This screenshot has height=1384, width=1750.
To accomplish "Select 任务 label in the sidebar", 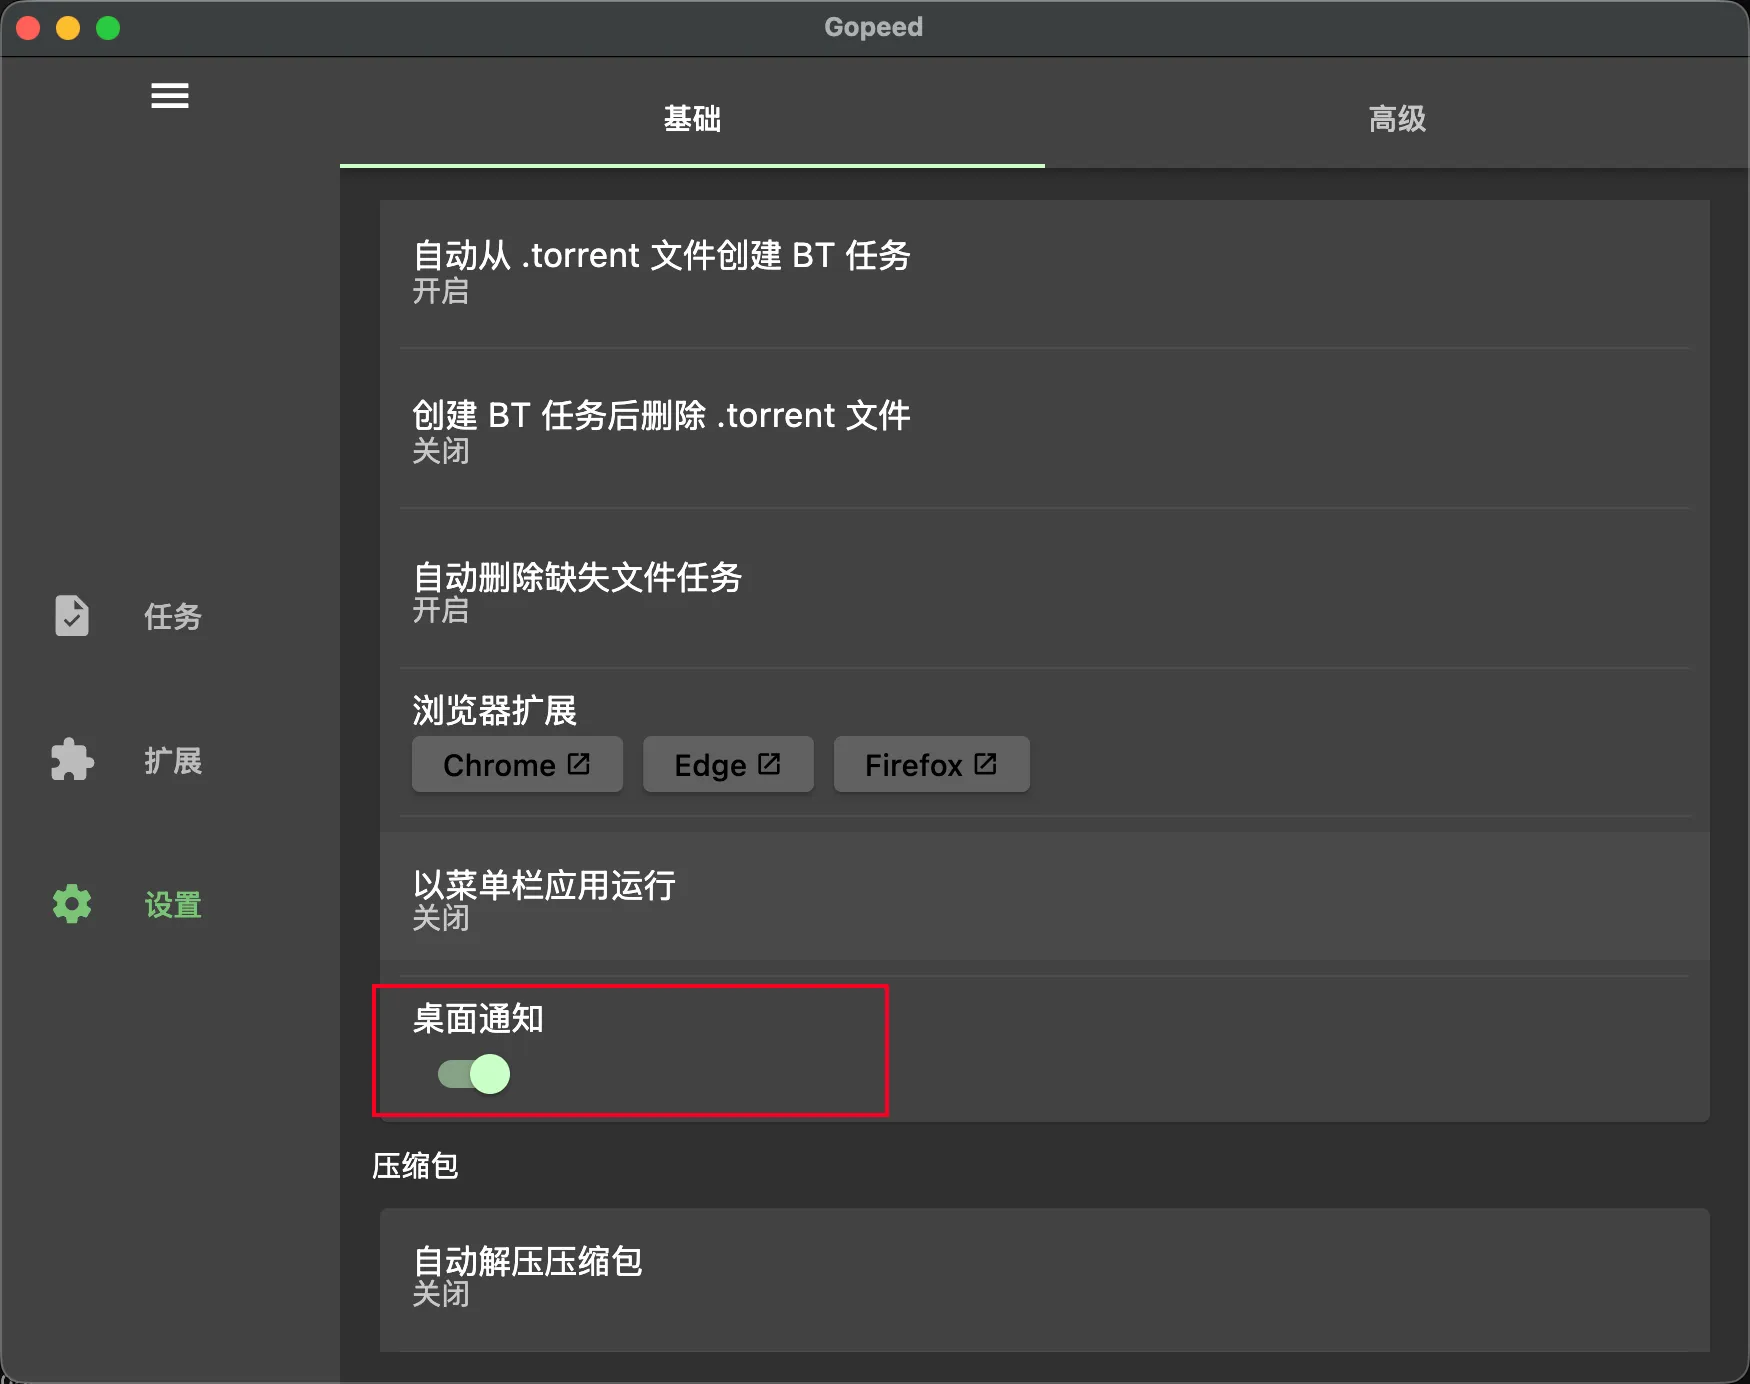I will pyautogui.click(x=173, y=617).
